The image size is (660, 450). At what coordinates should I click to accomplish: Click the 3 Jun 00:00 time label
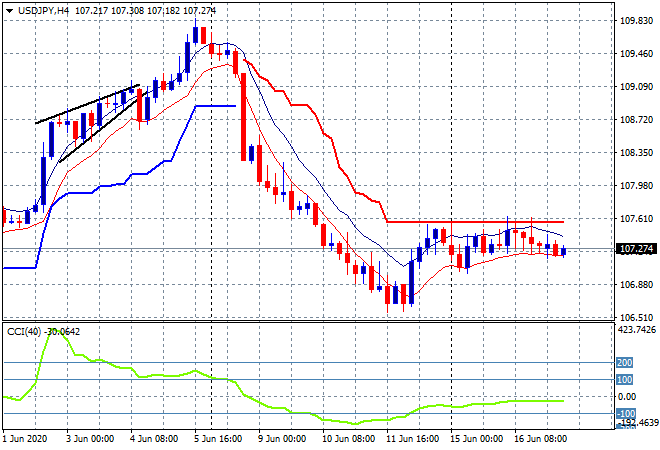click(90, 439)
